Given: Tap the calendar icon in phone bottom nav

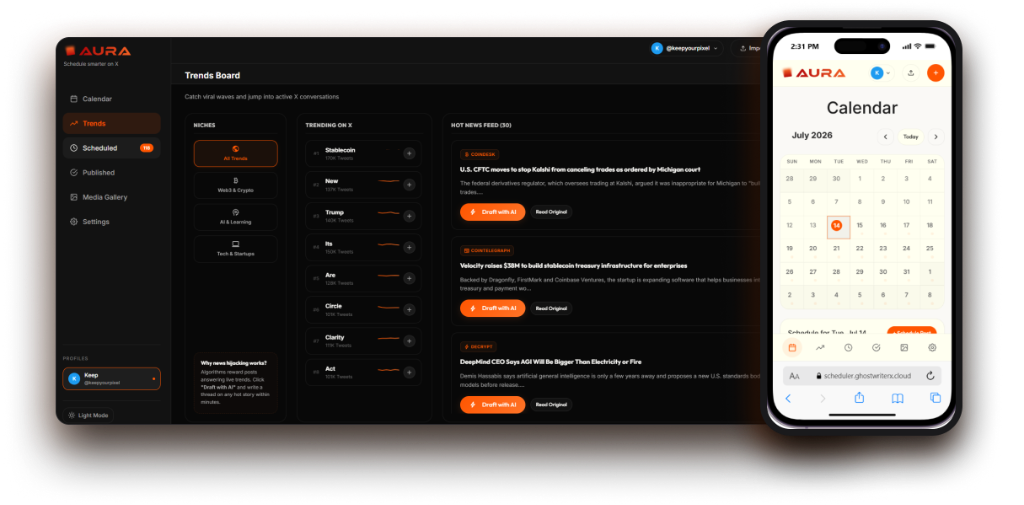Looking at the screenshot, I should tap(792, 348).
